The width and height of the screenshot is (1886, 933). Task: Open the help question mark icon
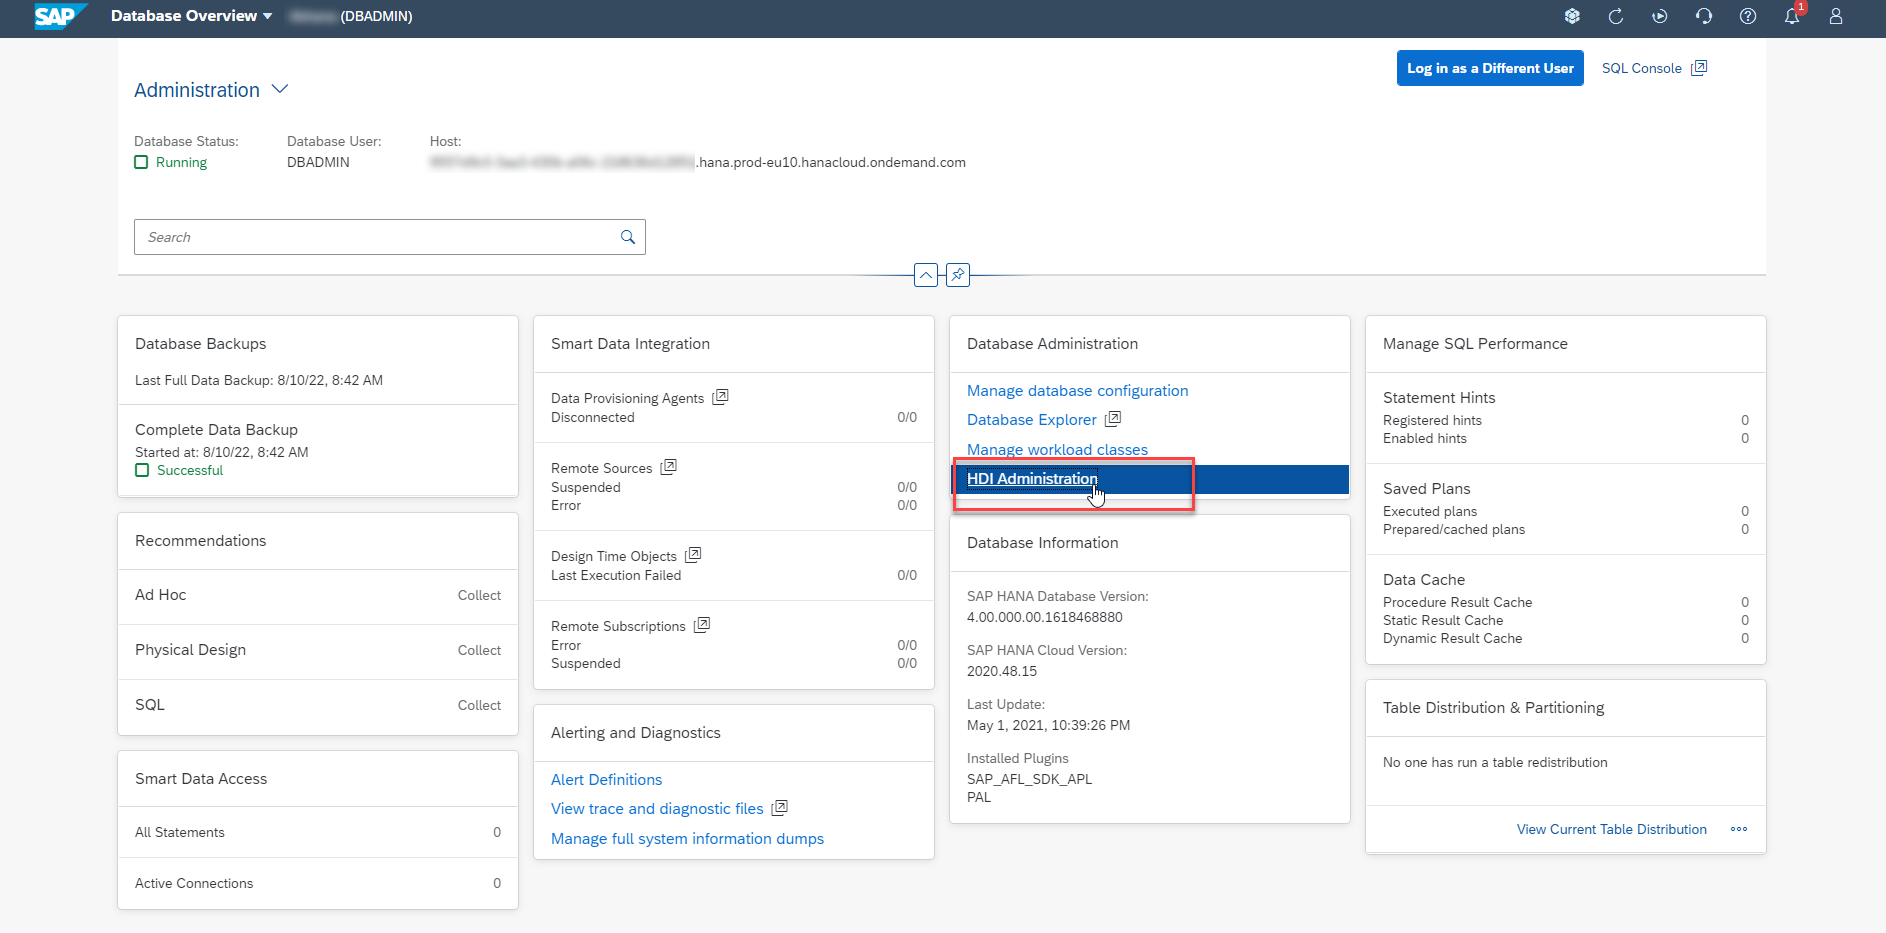(x=1748, y=16)
